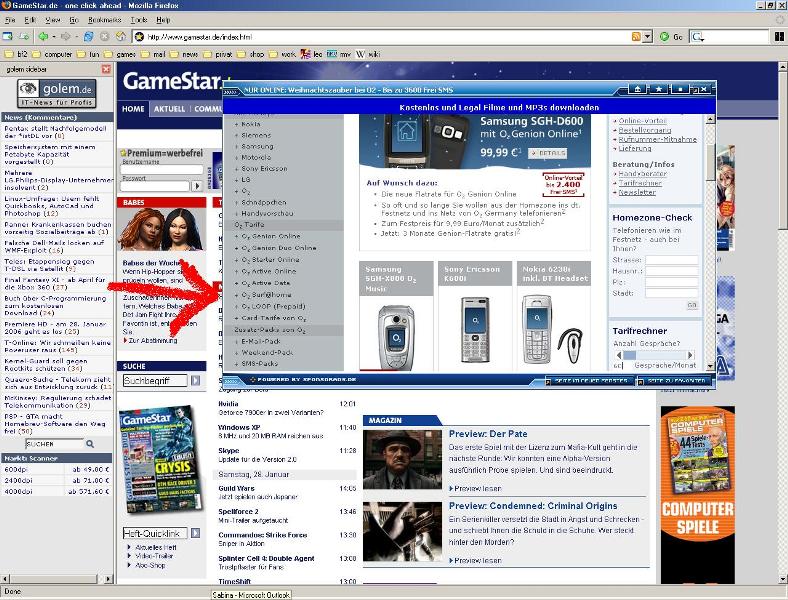Open the View menu

tap(52, 20)
